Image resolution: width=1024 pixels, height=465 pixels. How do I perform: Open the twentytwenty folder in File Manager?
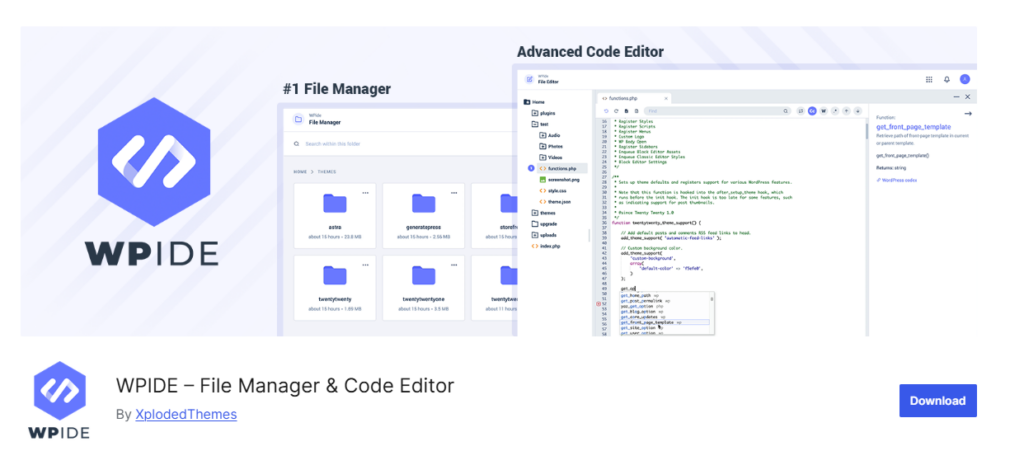click(x=335, y=288)
